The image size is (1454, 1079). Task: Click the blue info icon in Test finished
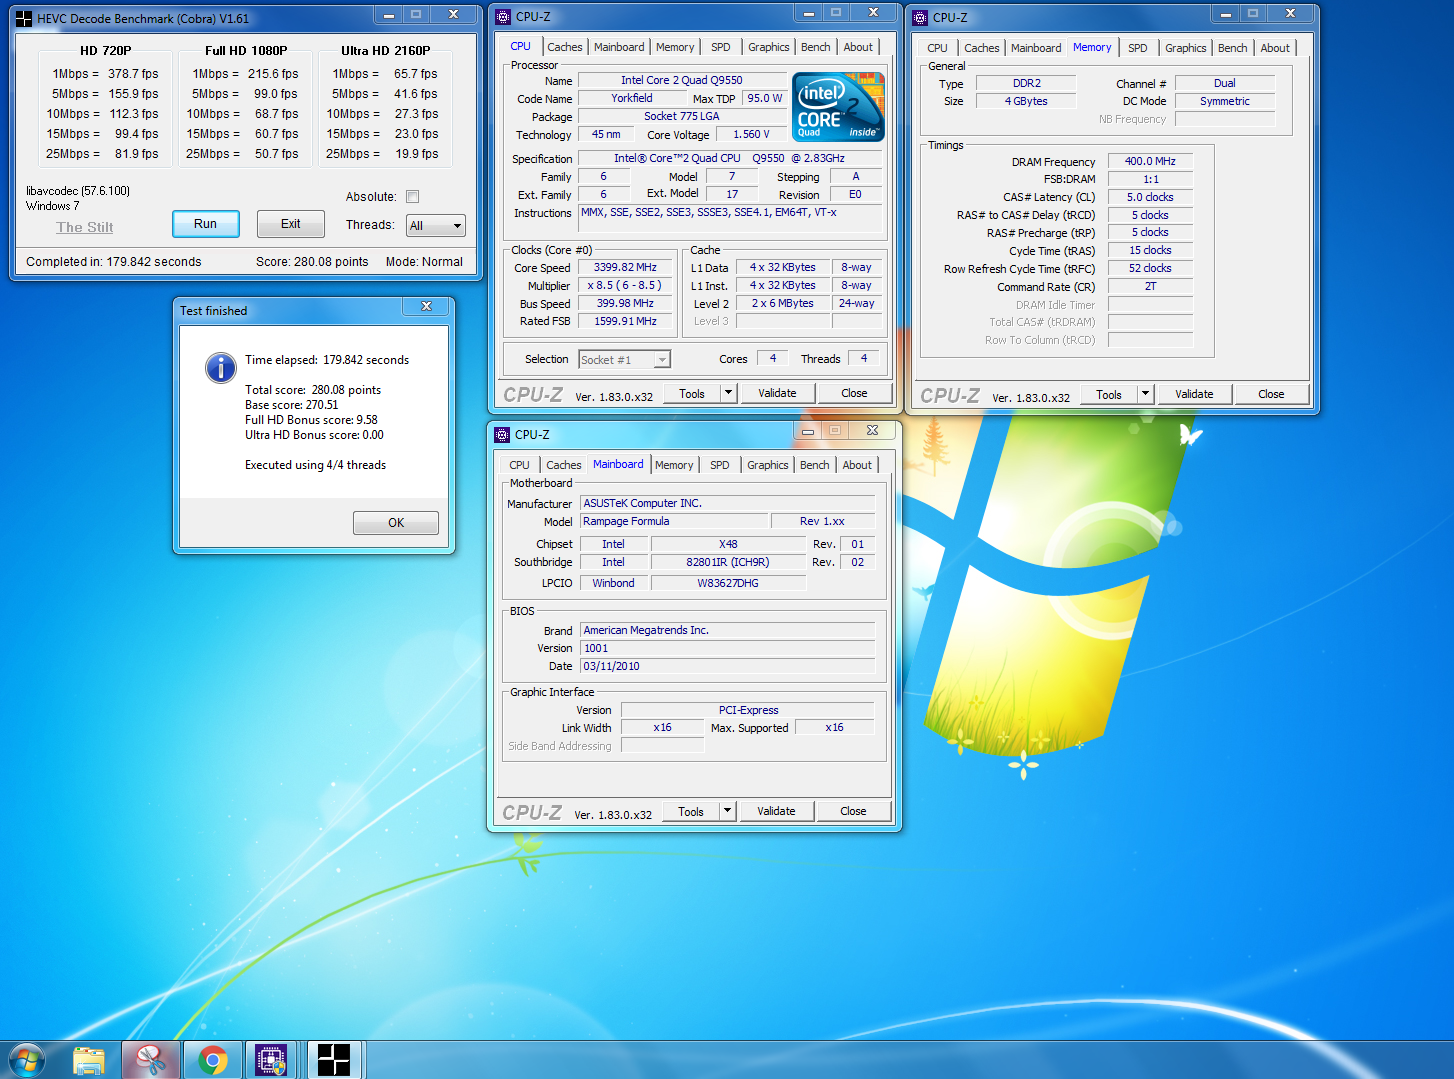220,368
